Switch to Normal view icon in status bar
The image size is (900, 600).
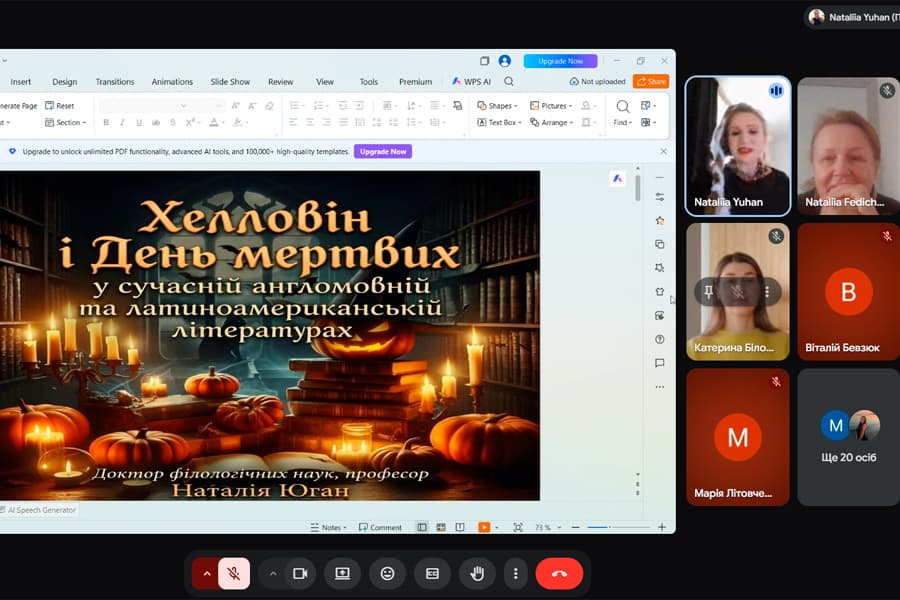[x=422, y=527]
